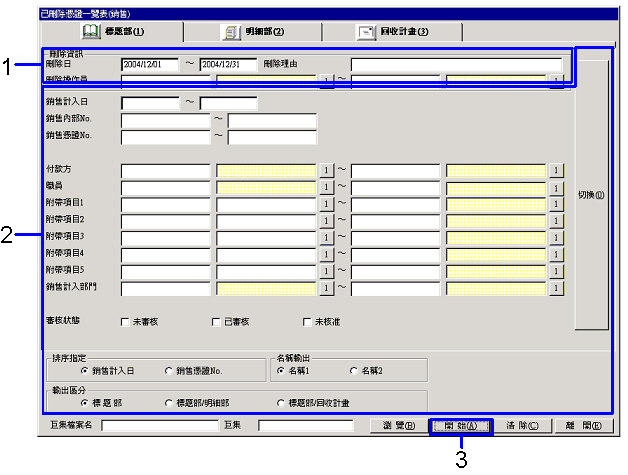Open lookup for 付款方 end value
Screen dimensions: 628x475
click(556, 170)
